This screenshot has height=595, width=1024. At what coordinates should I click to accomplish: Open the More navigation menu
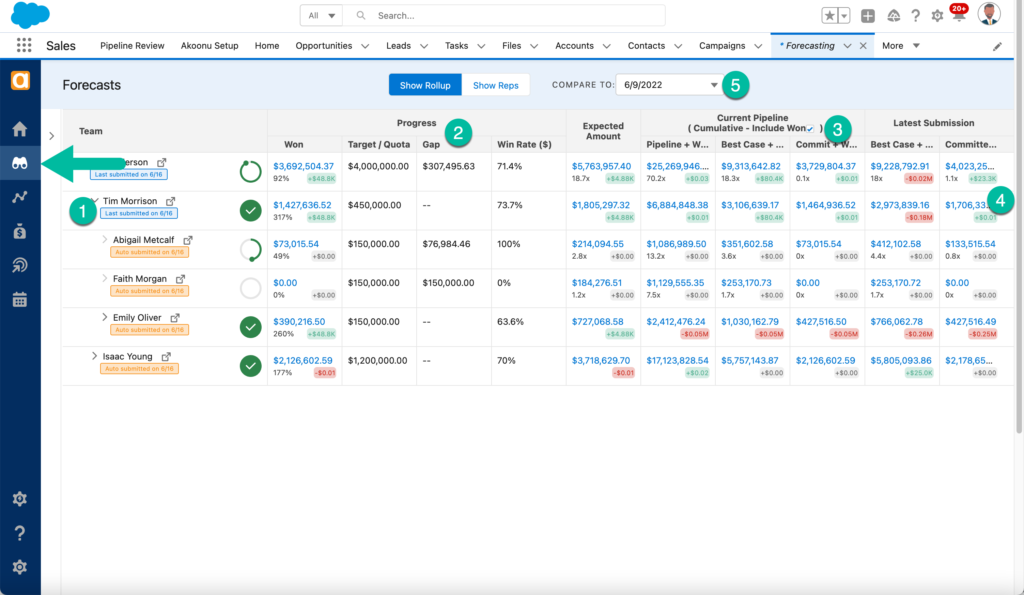[900, 46]
